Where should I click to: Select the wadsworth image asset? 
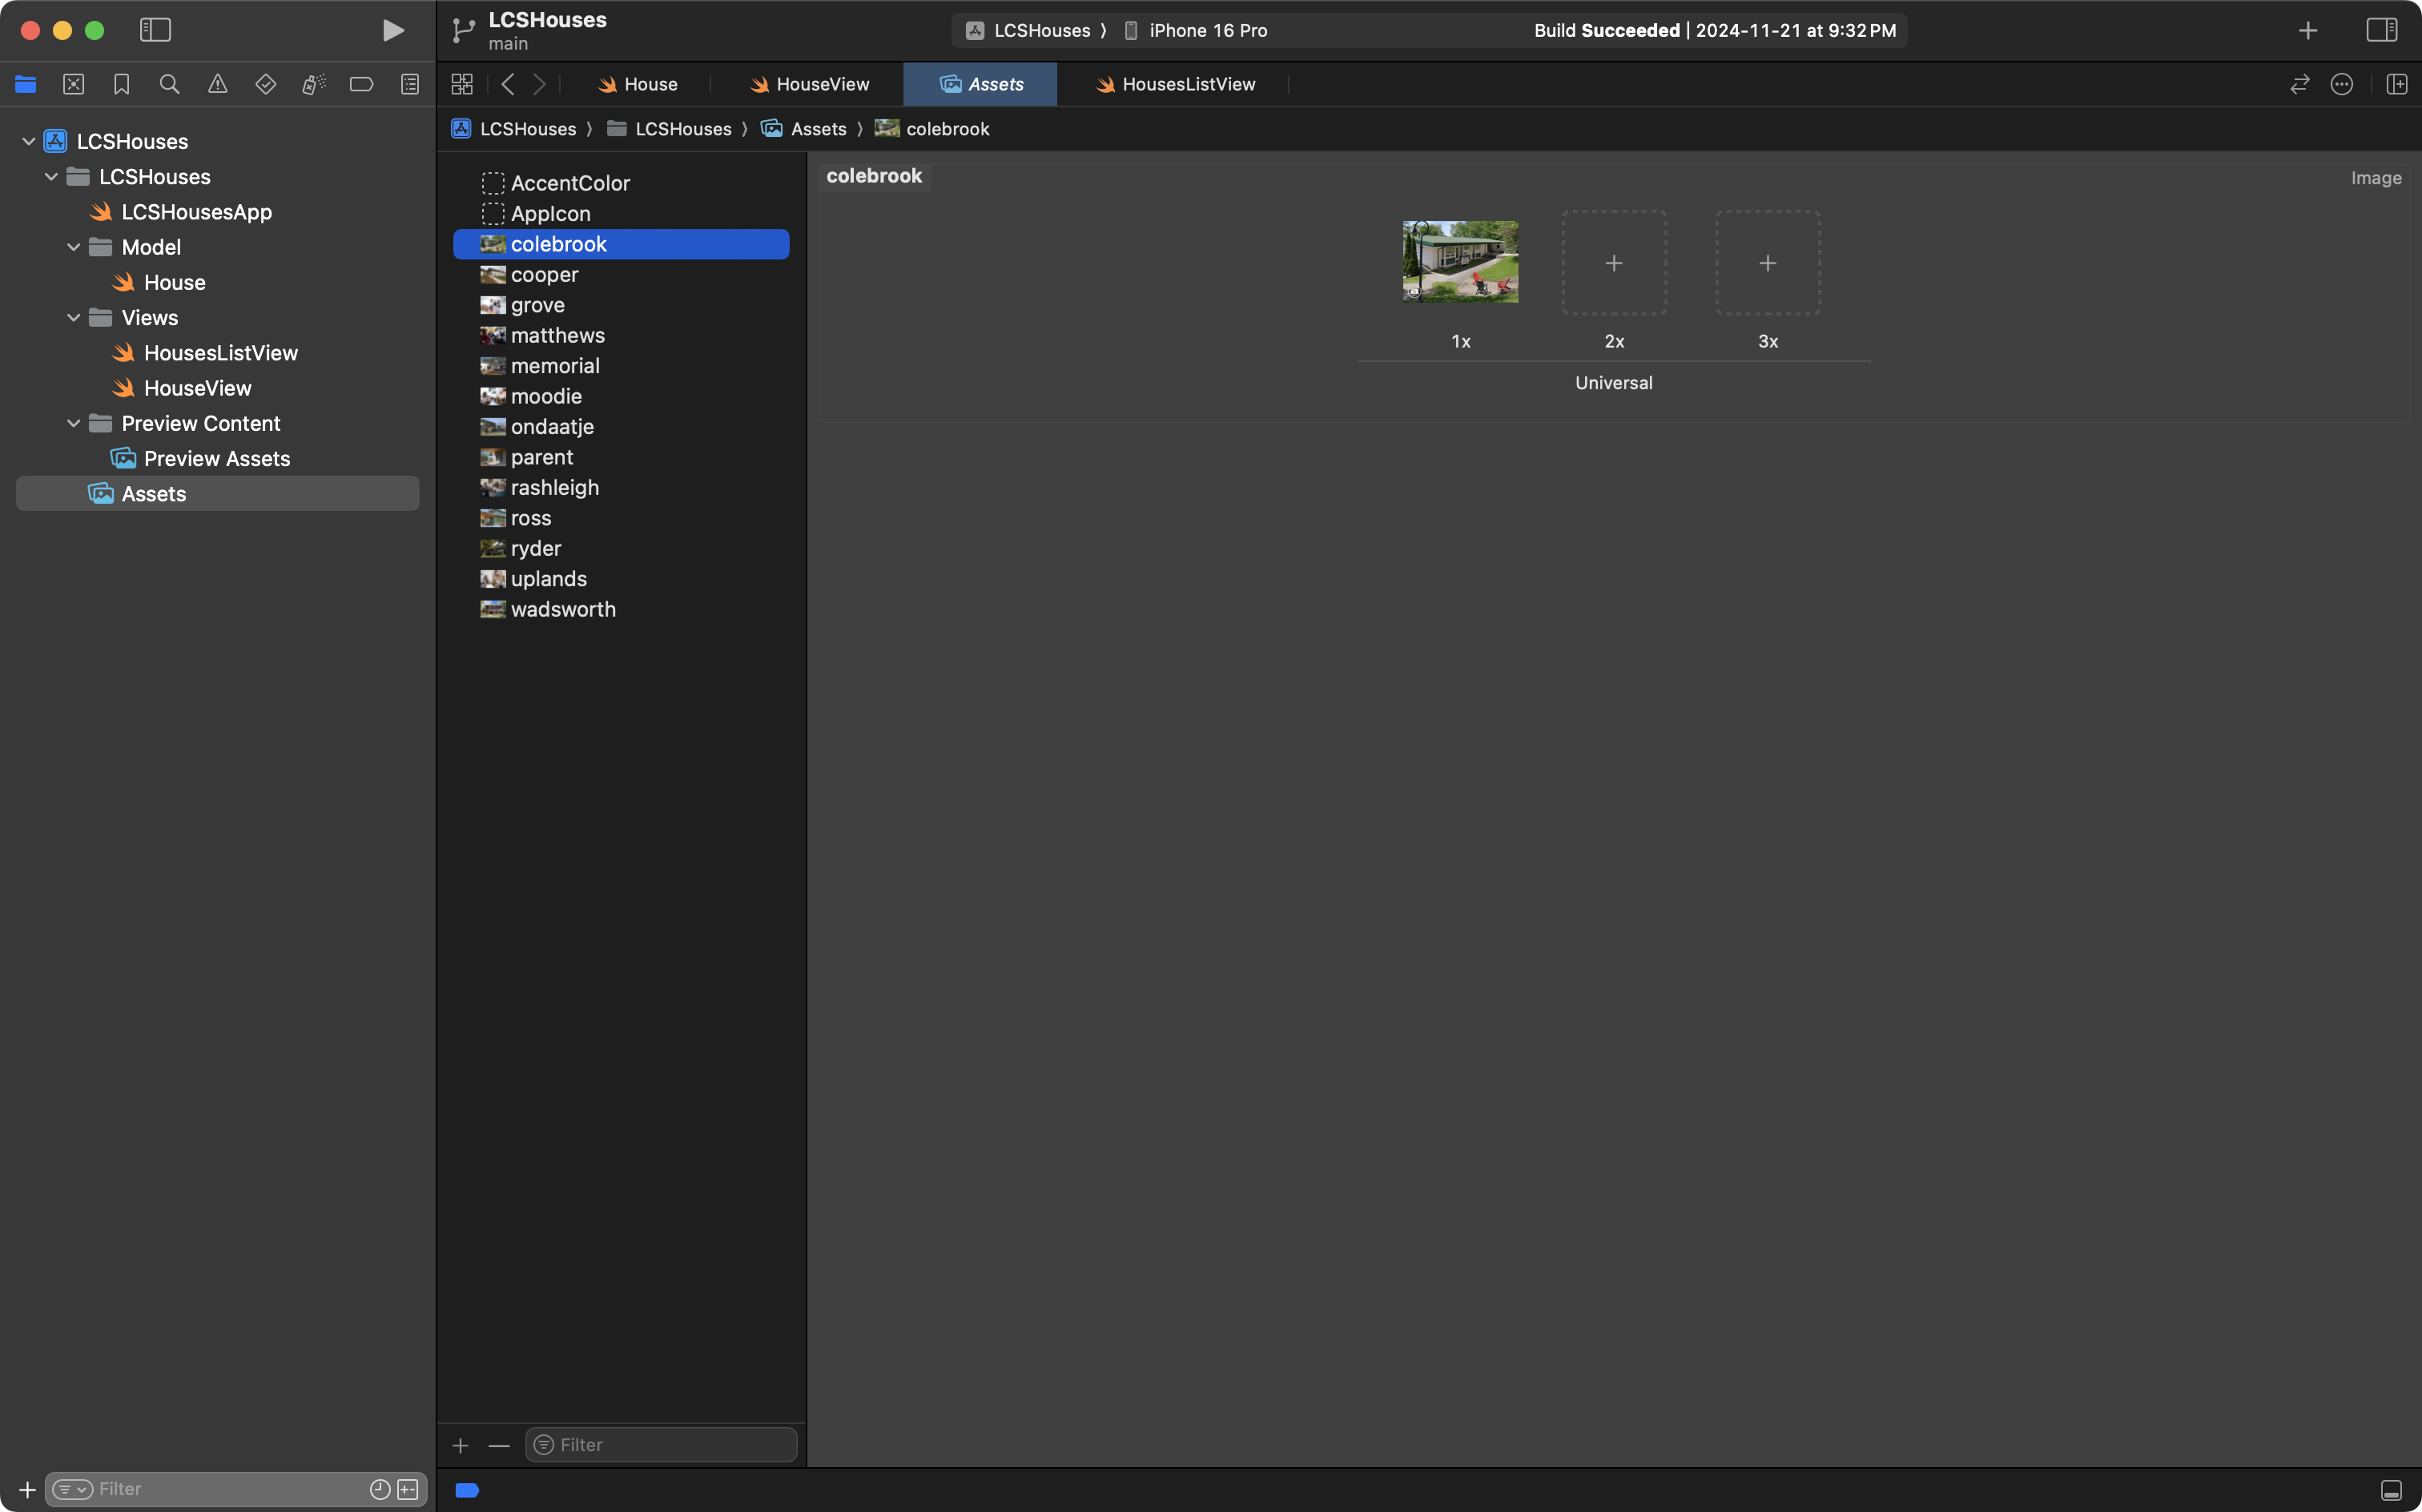pos(562,609)
